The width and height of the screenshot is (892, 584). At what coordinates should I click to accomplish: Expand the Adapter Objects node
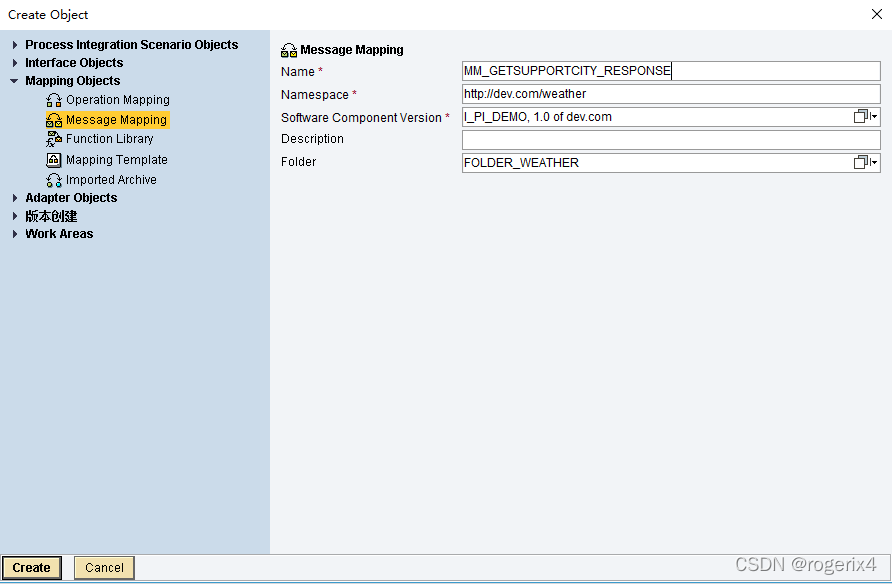pyautogui.click(x=15, y=198)
